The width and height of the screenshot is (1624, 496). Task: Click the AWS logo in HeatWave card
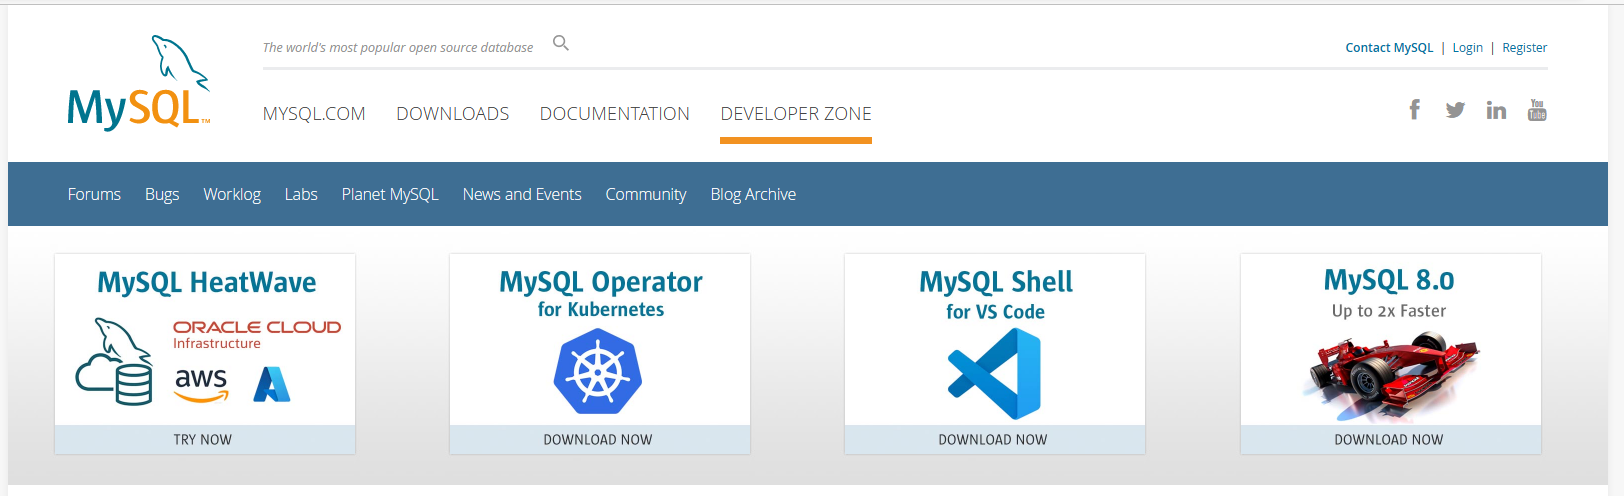tap(201, 384)
